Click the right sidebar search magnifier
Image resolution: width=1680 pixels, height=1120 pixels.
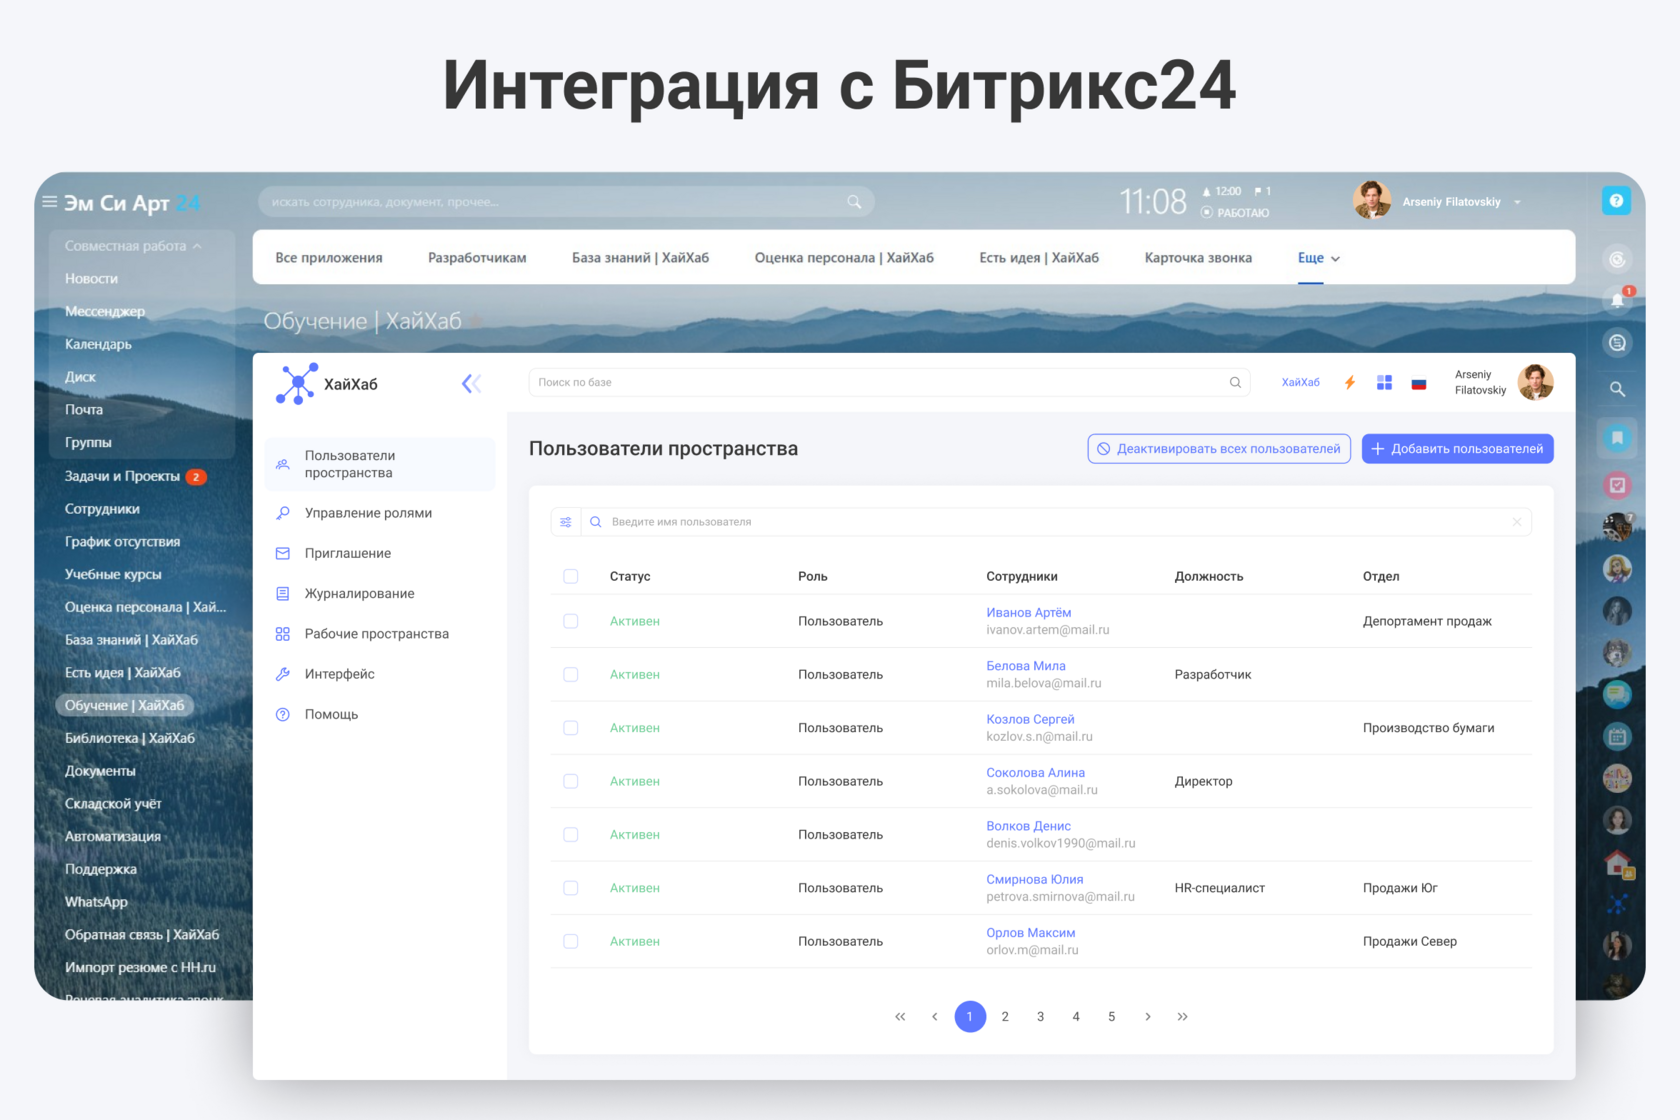[1617, 389]
